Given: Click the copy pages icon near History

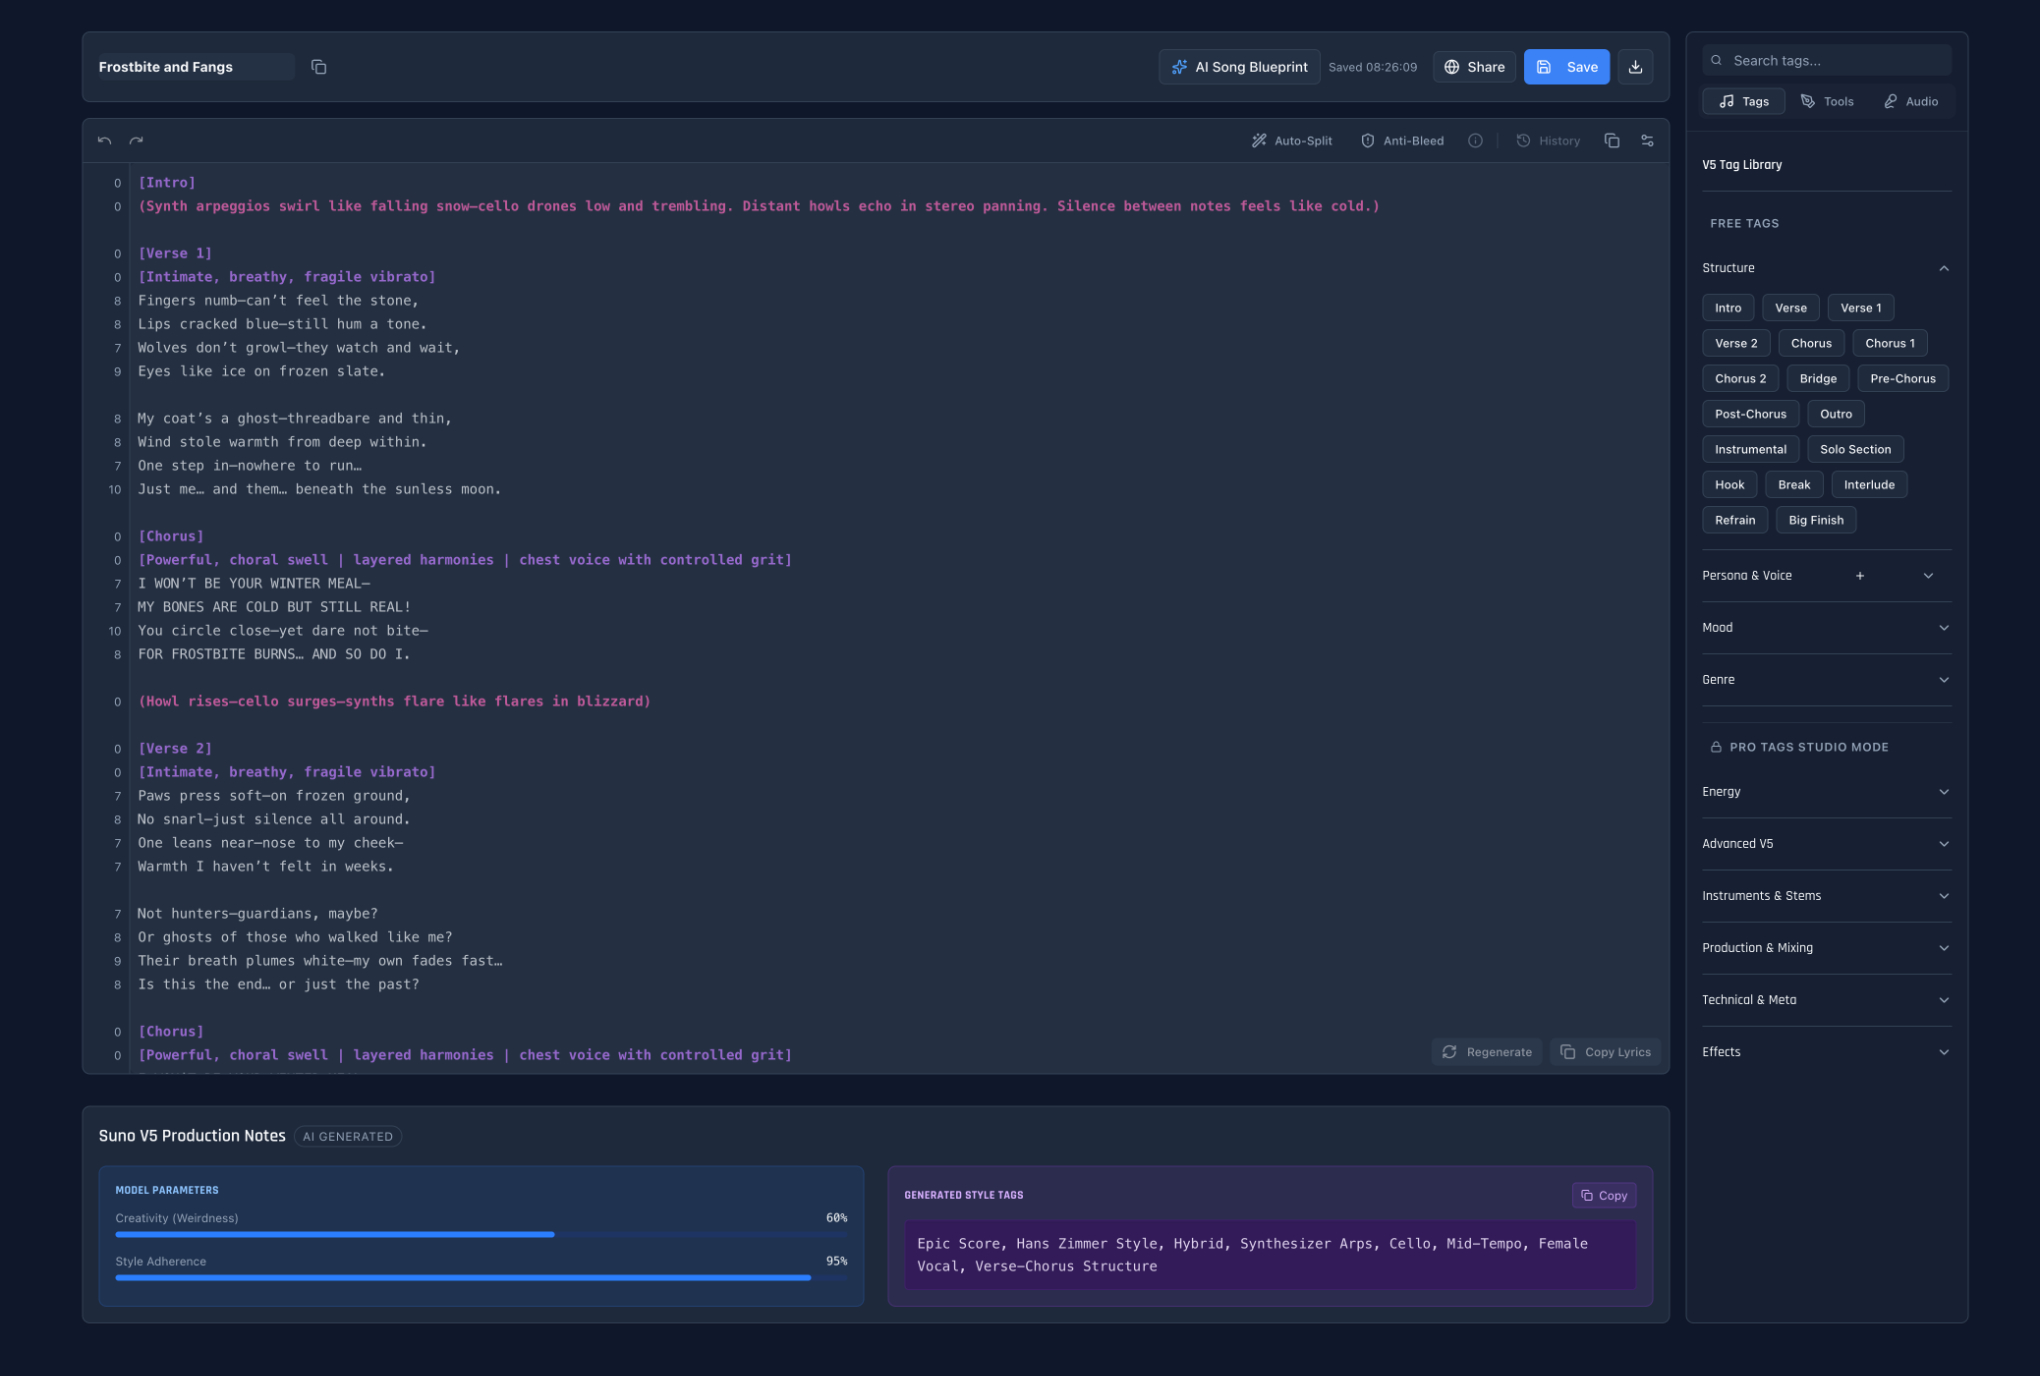Looking at the screenshot, I should tap(1611, 140).
